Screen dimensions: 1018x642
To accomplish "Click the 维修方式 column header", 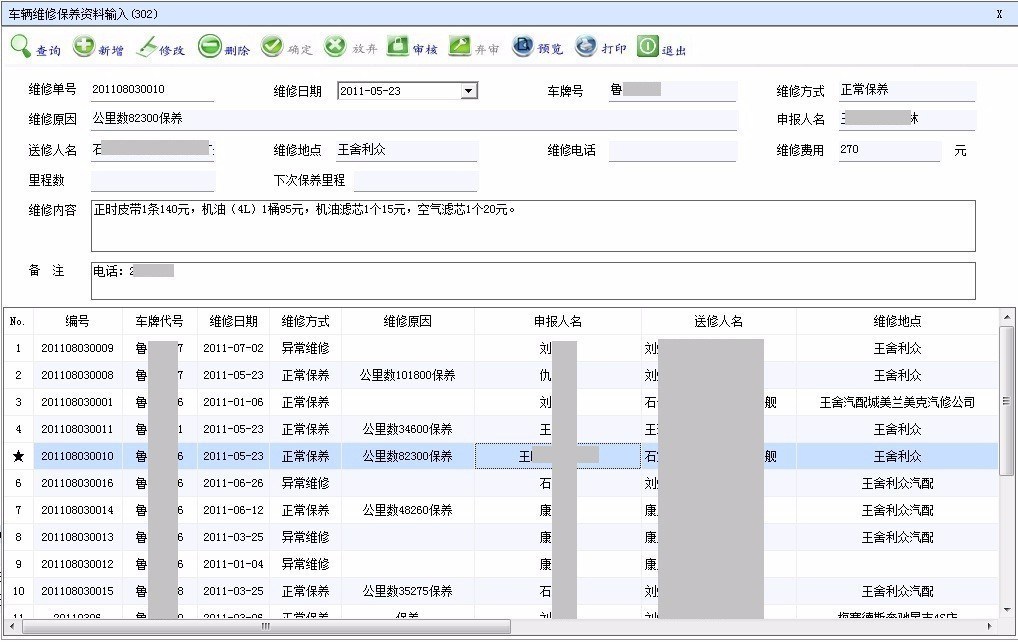I will click(x=306, y=319).
